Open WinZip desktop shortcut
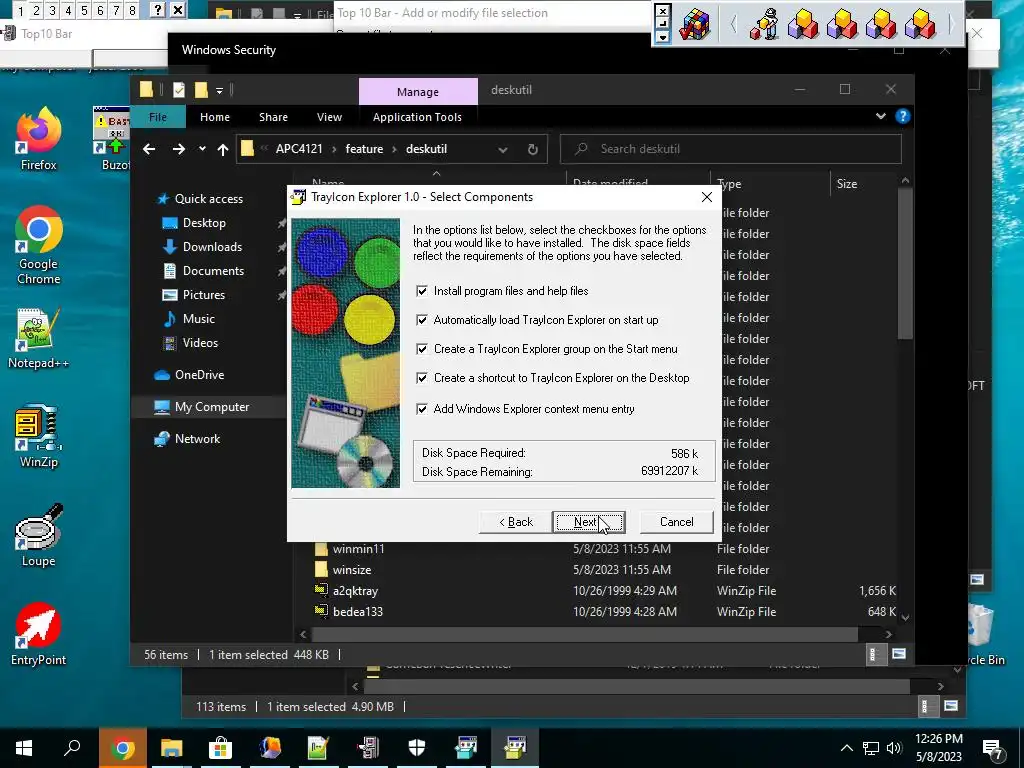 pos(39,436)
